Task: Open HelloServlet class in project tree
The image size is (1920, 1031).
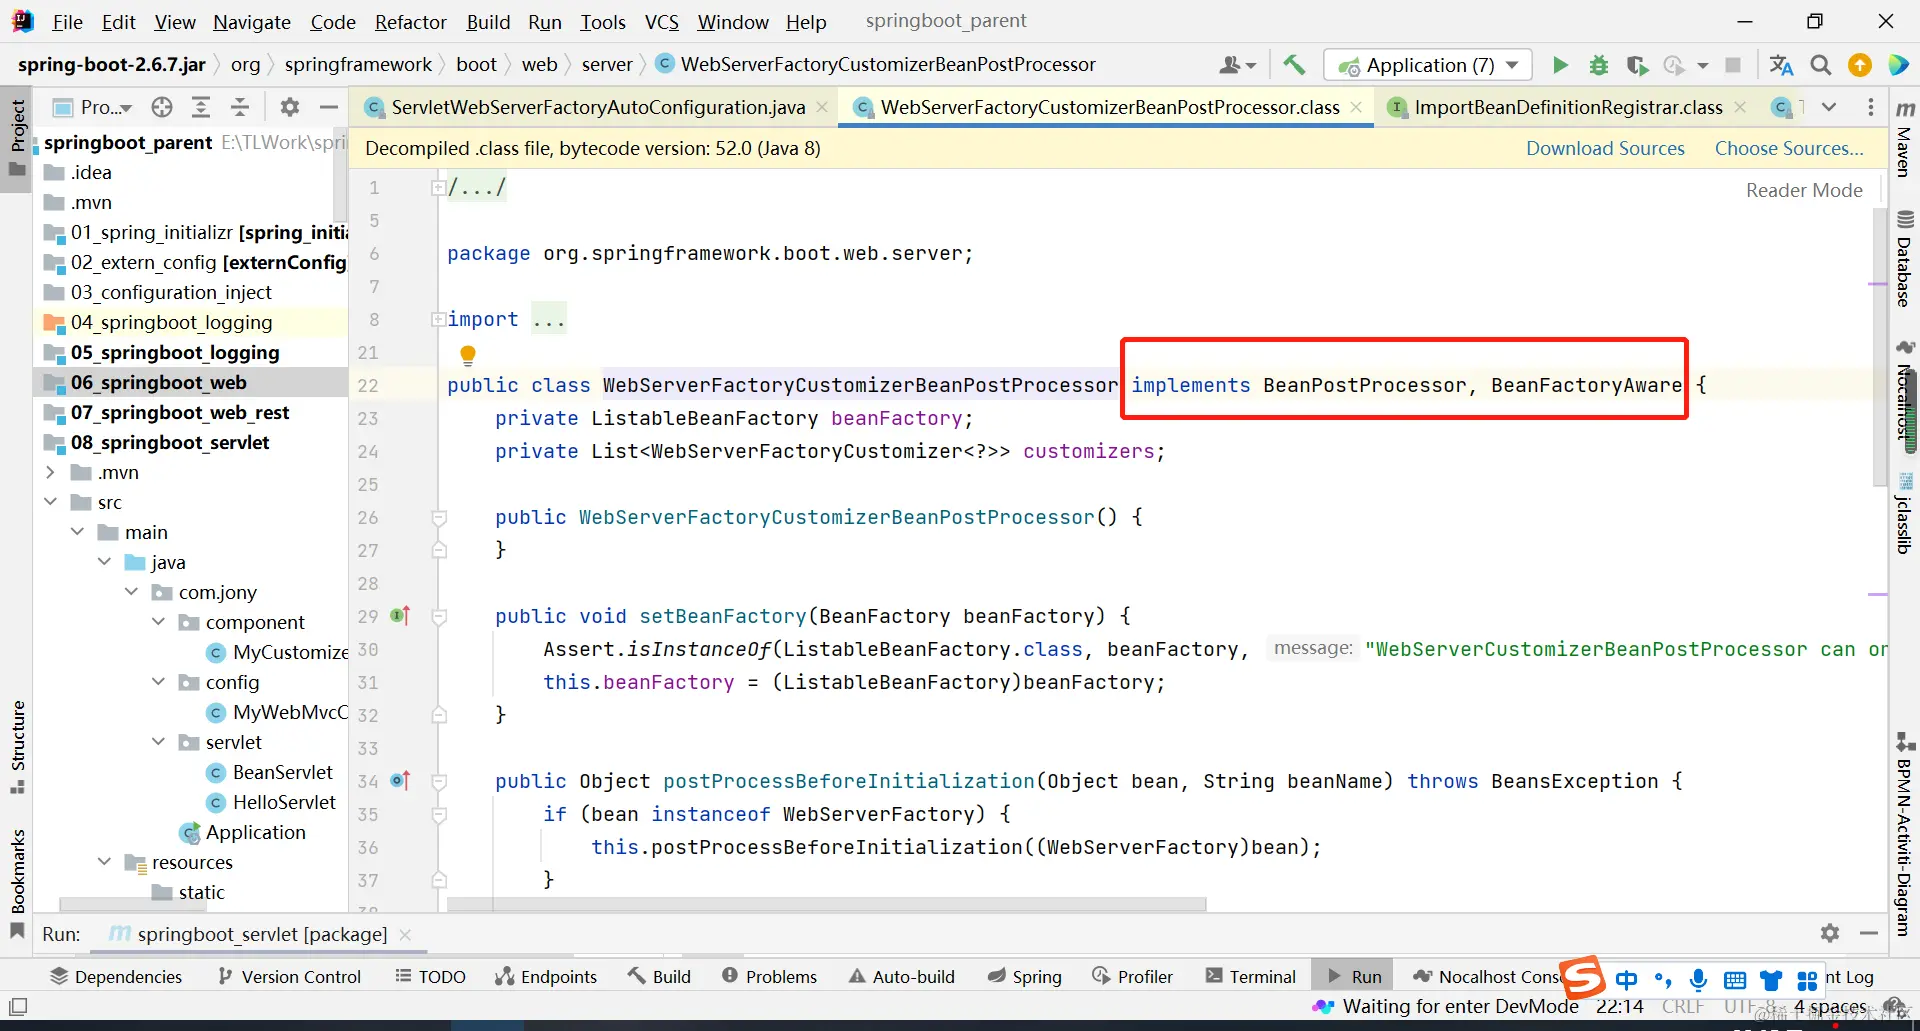Action: click(284, 802)
